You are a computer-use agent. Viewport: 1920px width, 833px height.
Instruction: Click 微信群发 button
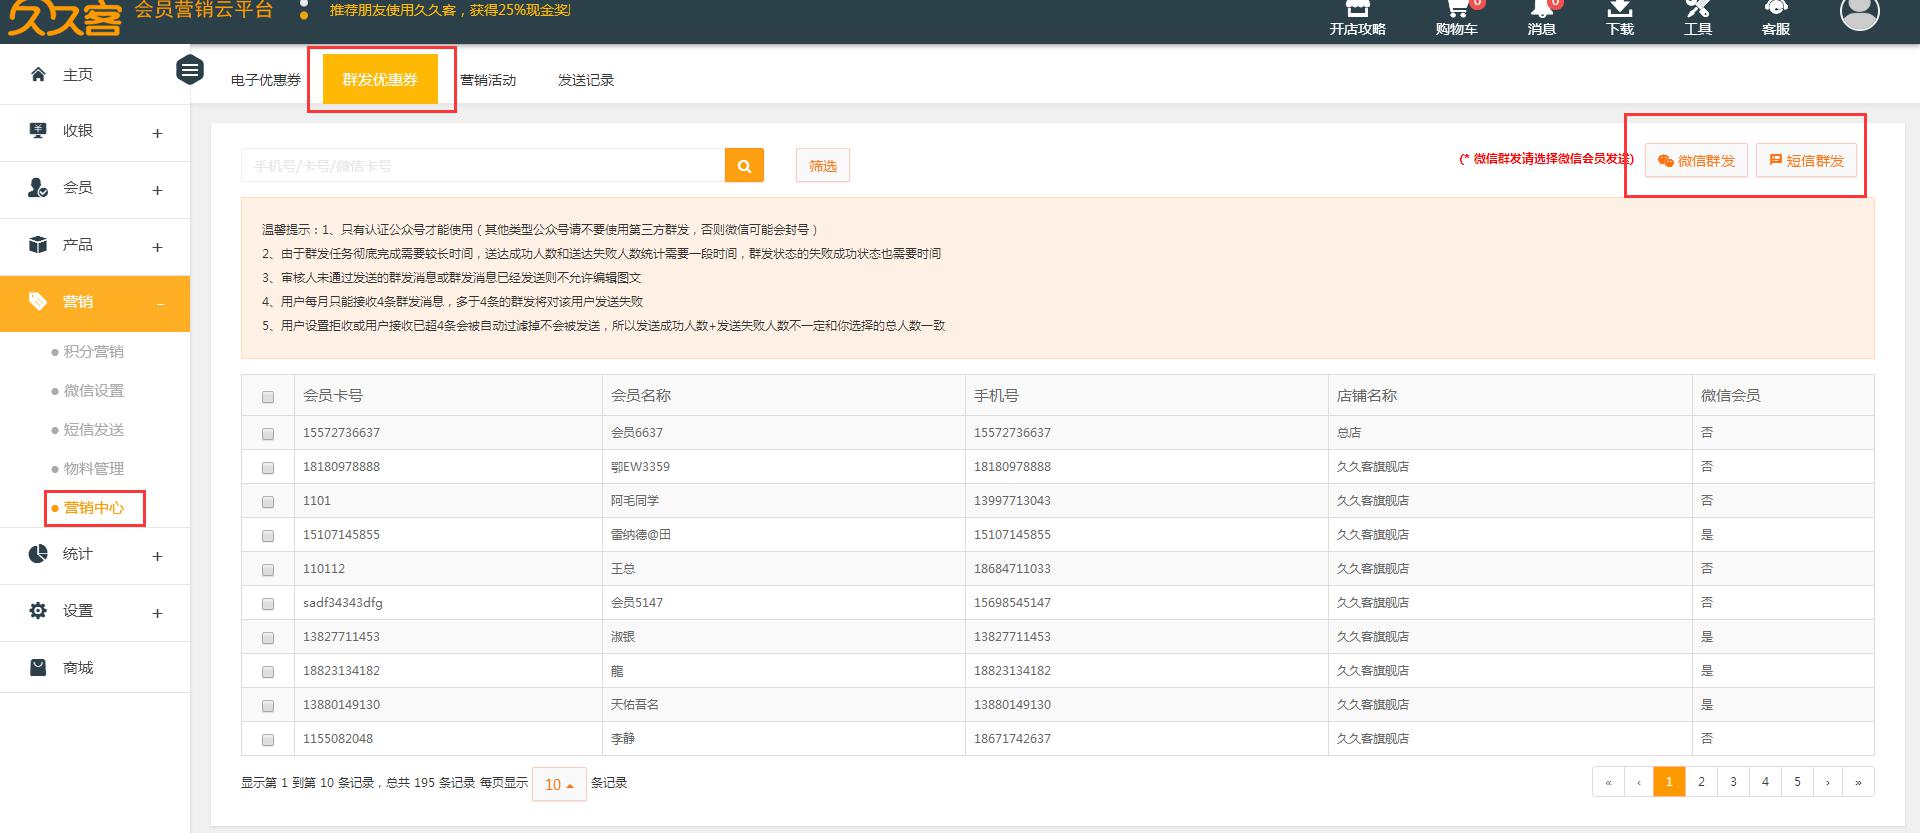pyautogui.click(x=1696, y=161)
